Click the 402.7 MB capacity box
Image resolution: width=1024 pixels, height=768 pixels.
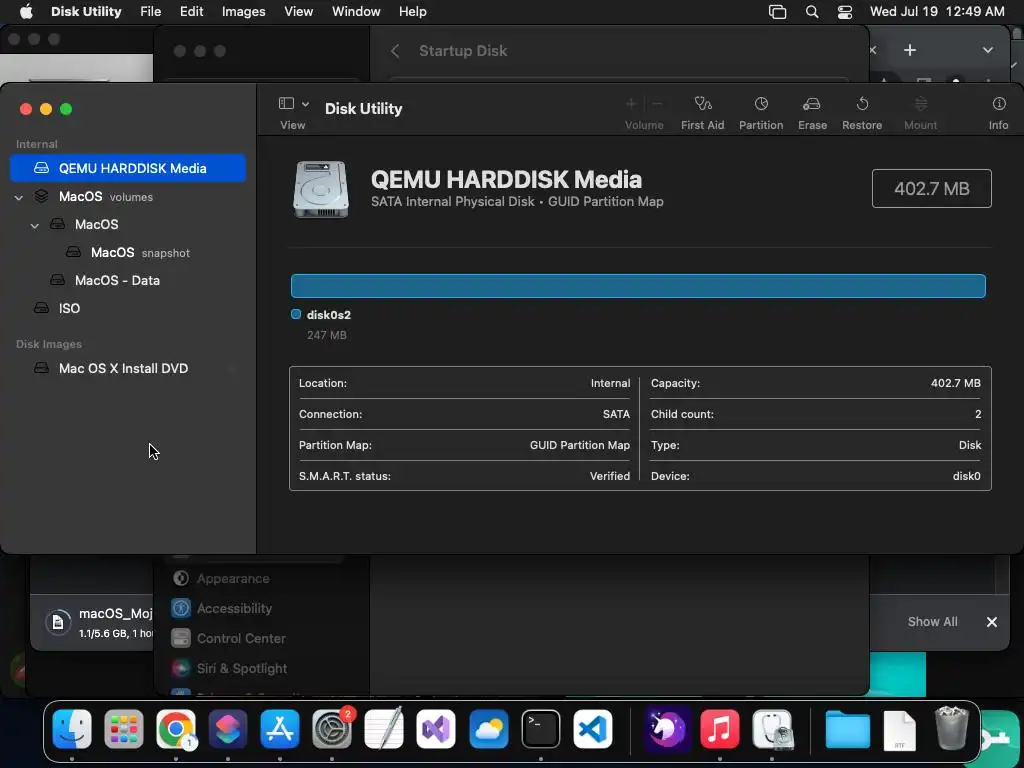coord(931,189)
